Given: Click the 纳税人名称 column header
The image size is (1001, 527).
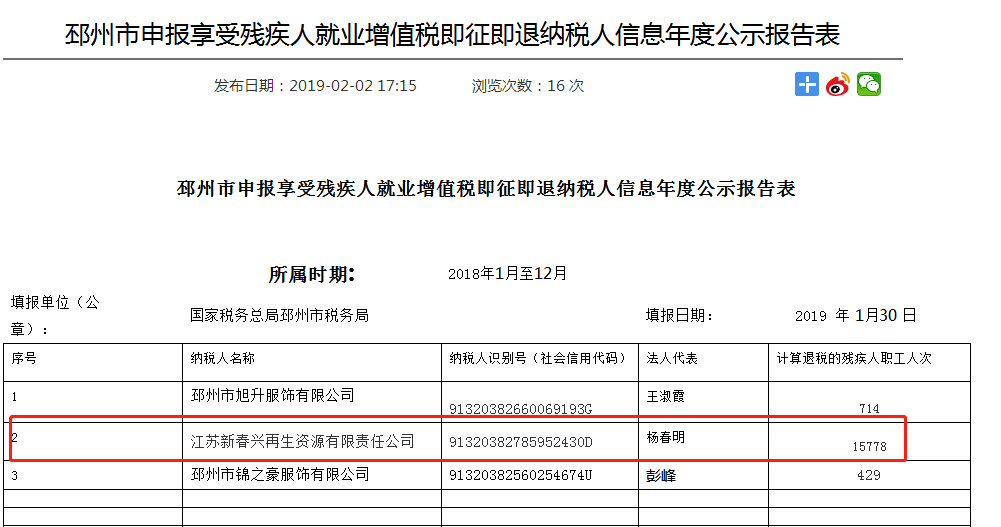Looking at the screenshot, I should click(222, 359).
